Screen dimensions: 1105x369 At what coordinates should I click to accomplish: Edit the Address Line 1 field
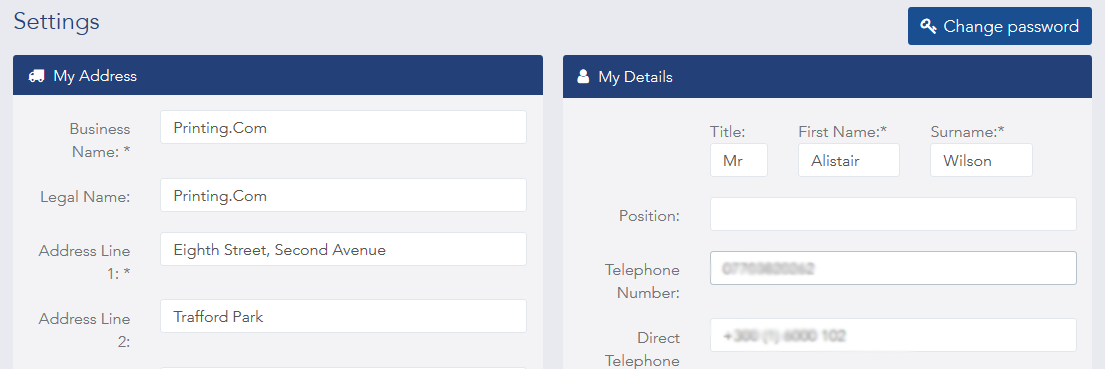[x=343, y=249]
